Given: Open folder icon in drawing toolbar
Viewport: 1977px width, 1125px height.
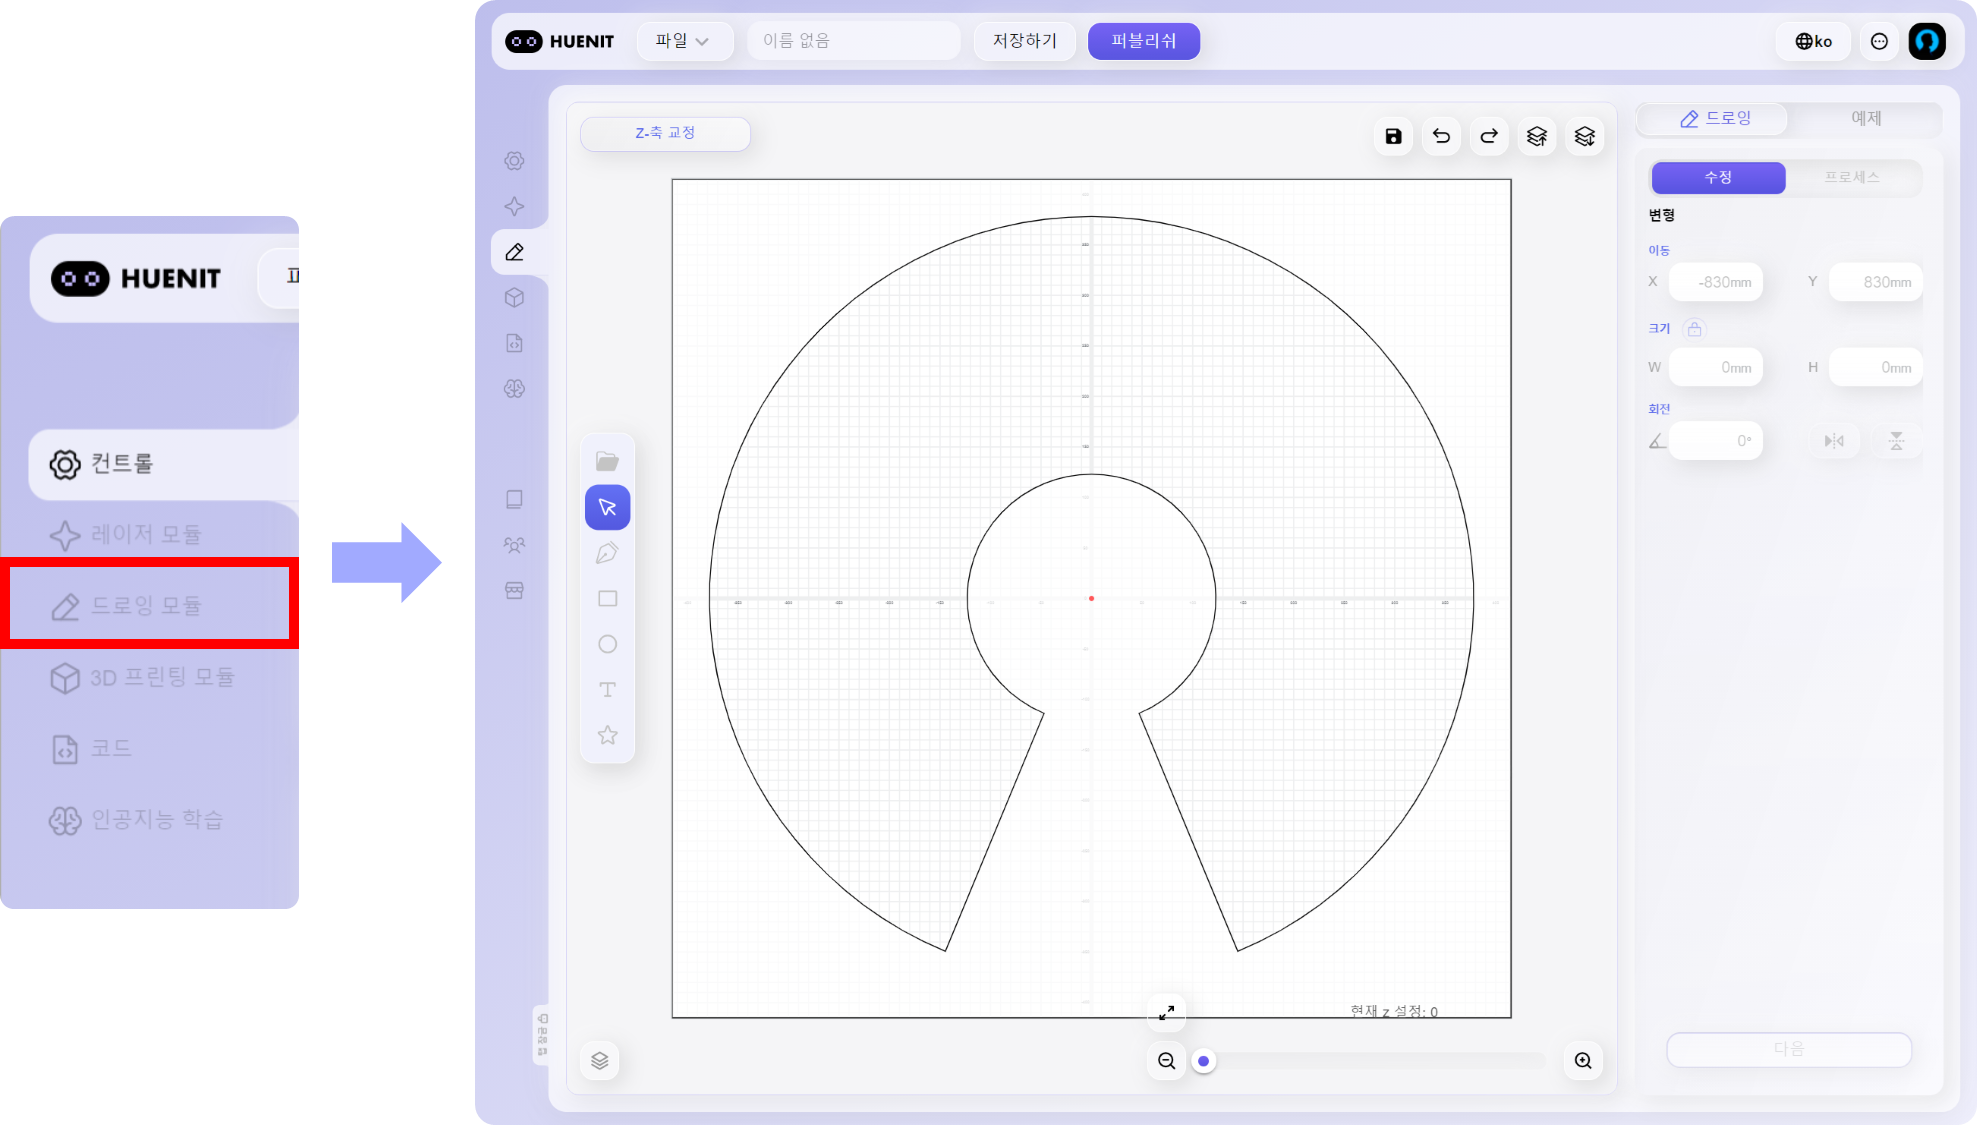Looking at the screenshot, I should (607, 461).
